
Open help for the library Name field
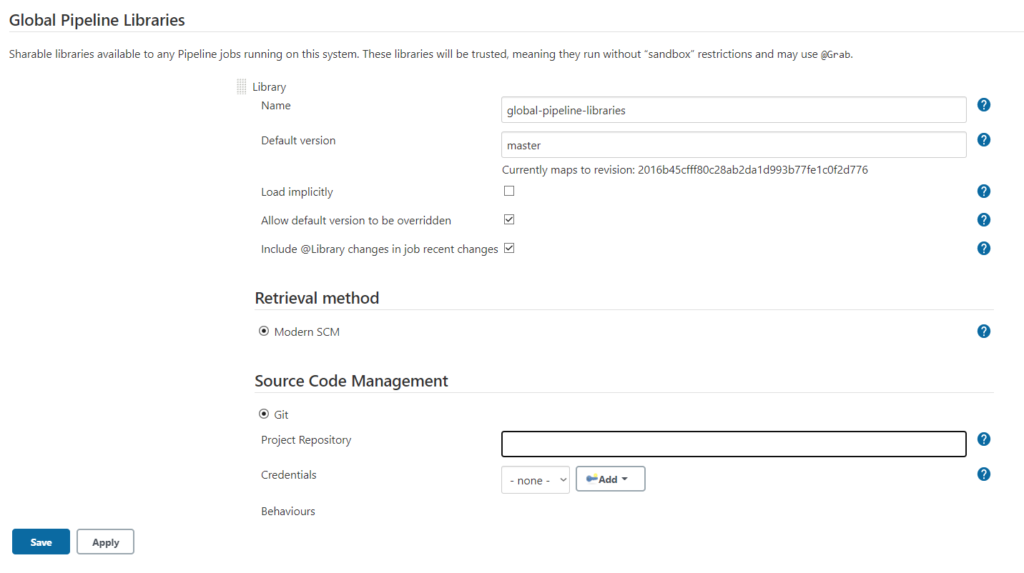(983, 105)
